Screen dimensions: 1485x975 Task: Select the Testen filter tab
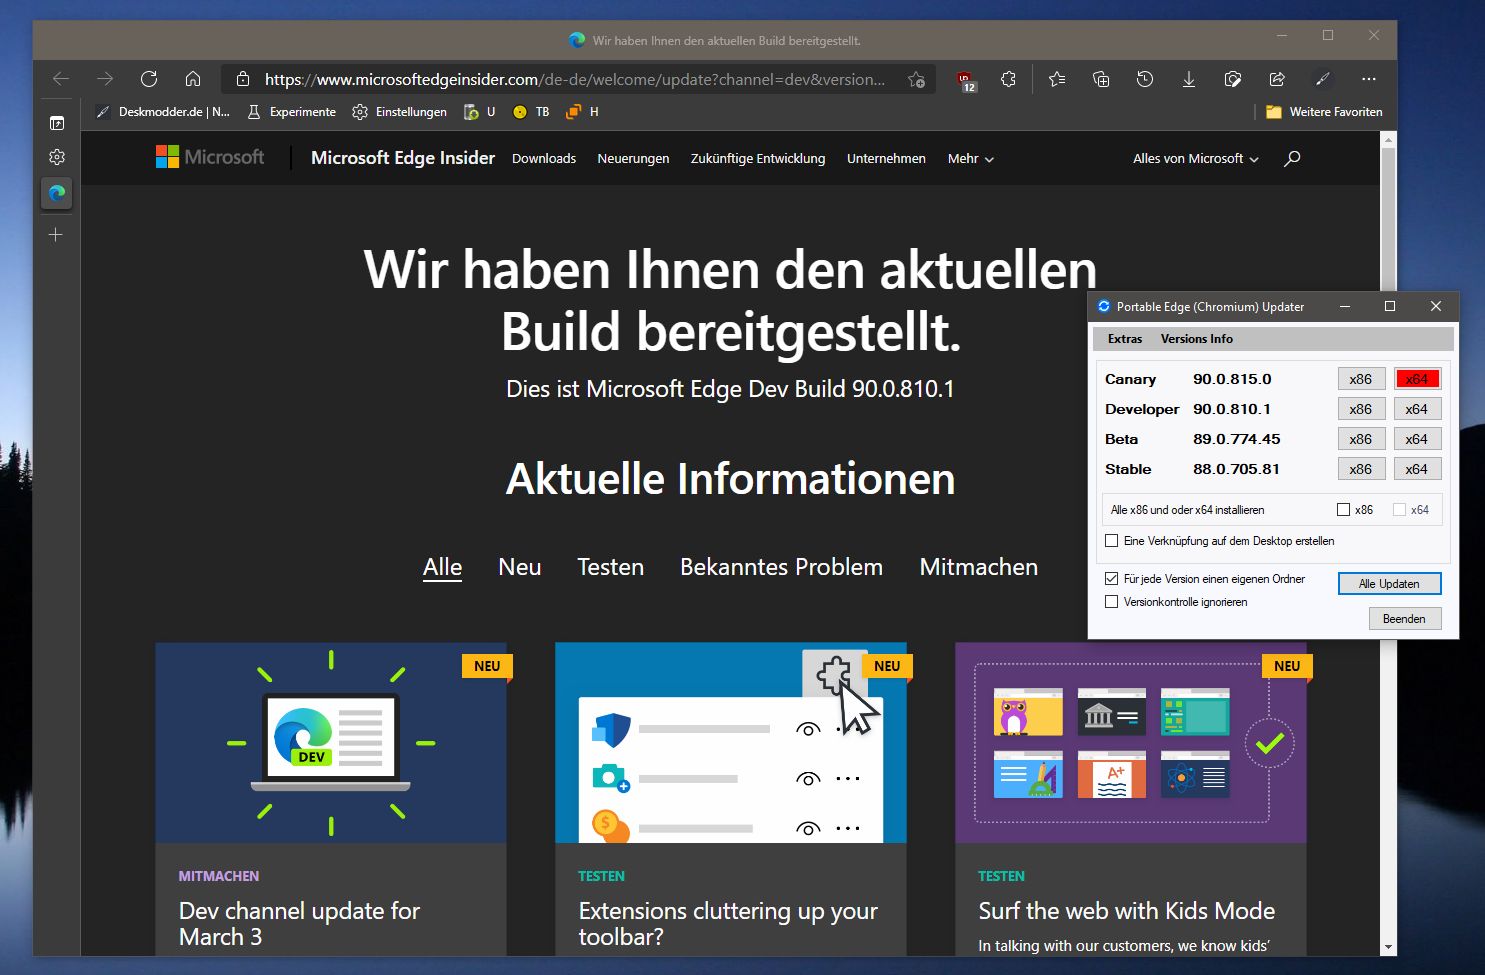pos(610,567)
